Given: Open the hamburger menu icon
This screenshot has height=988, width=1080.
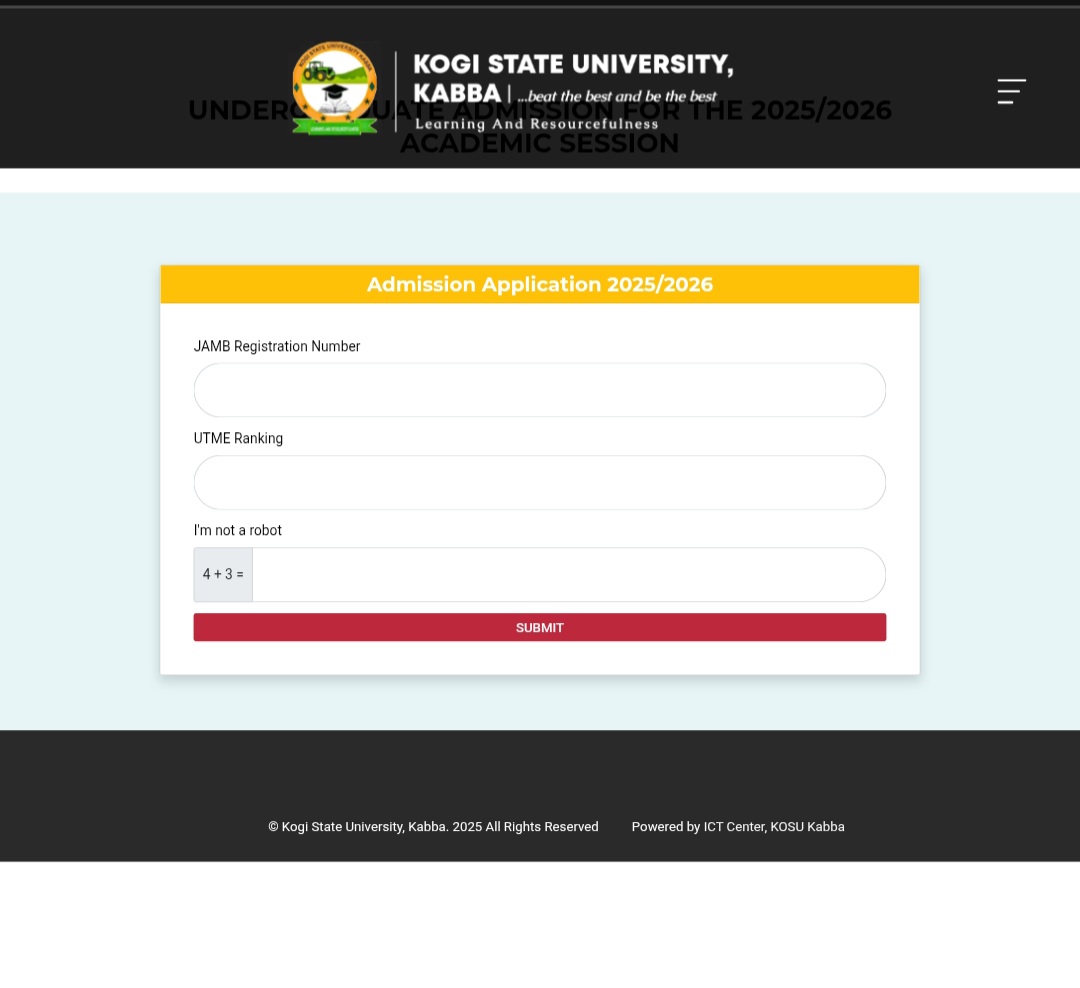Looking at the screenshot, I should (x=1011, y=91).
